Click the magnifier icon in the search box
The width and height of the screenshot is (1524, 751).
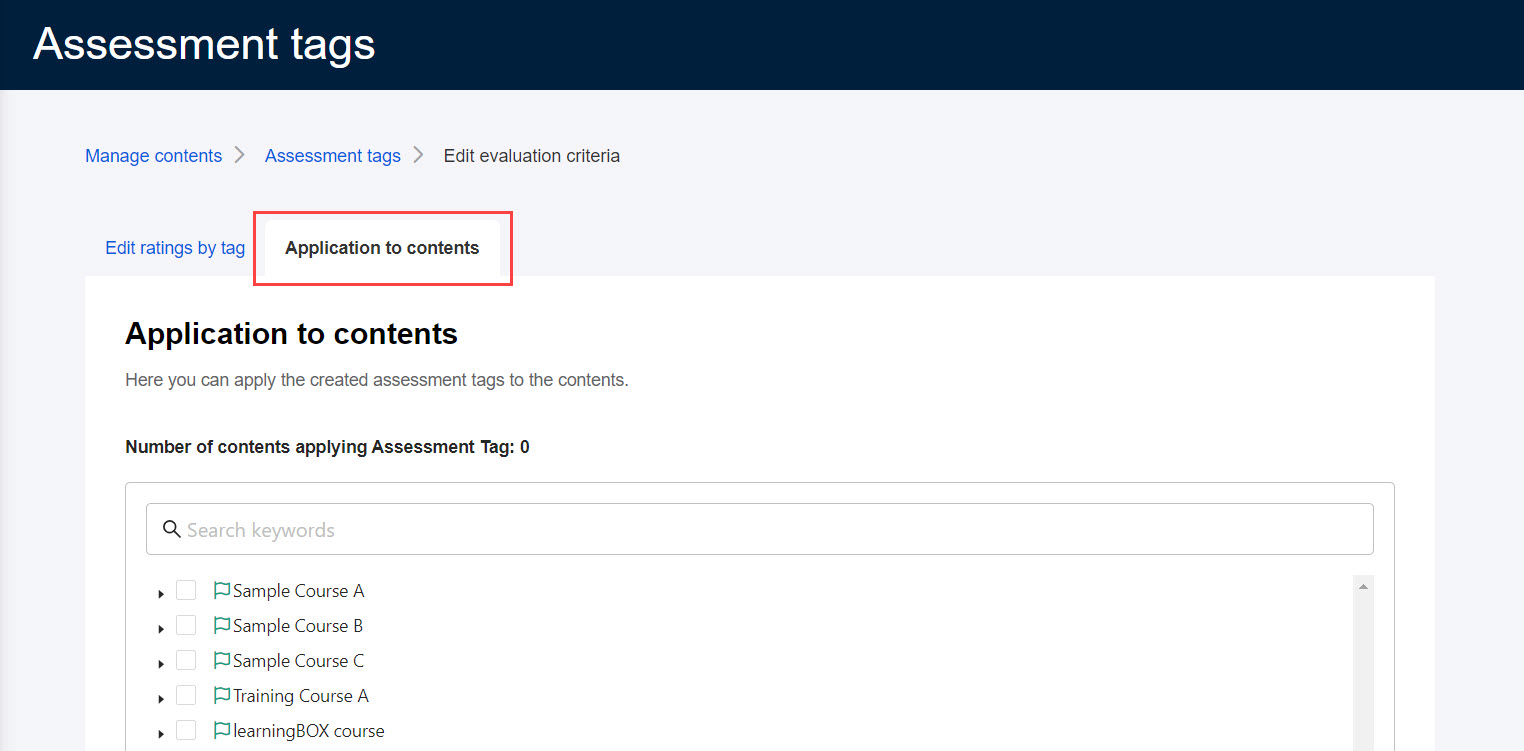[172, 529]
